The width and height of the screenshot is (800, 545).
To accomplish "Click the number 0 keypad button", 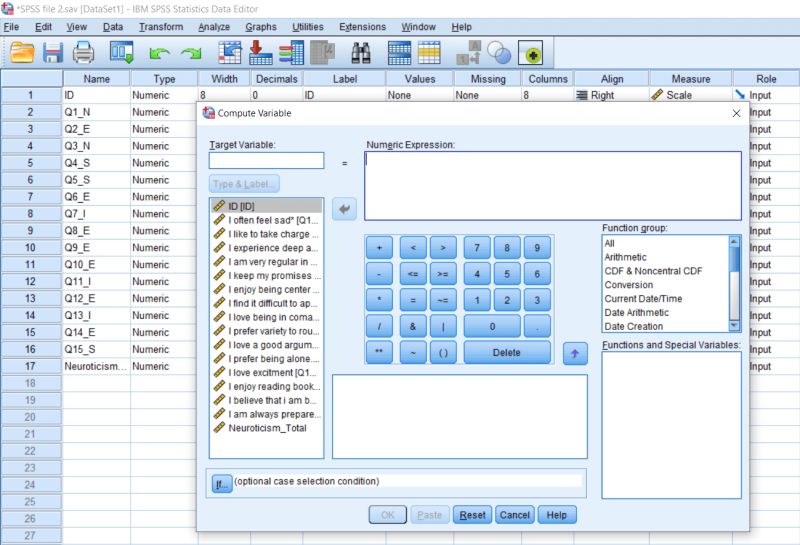I will tap(492, 326).
